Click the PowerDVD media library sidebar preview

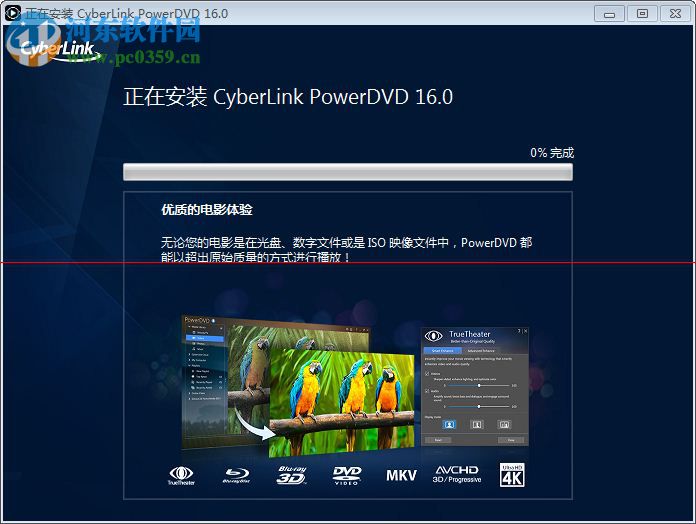point(205,382)
